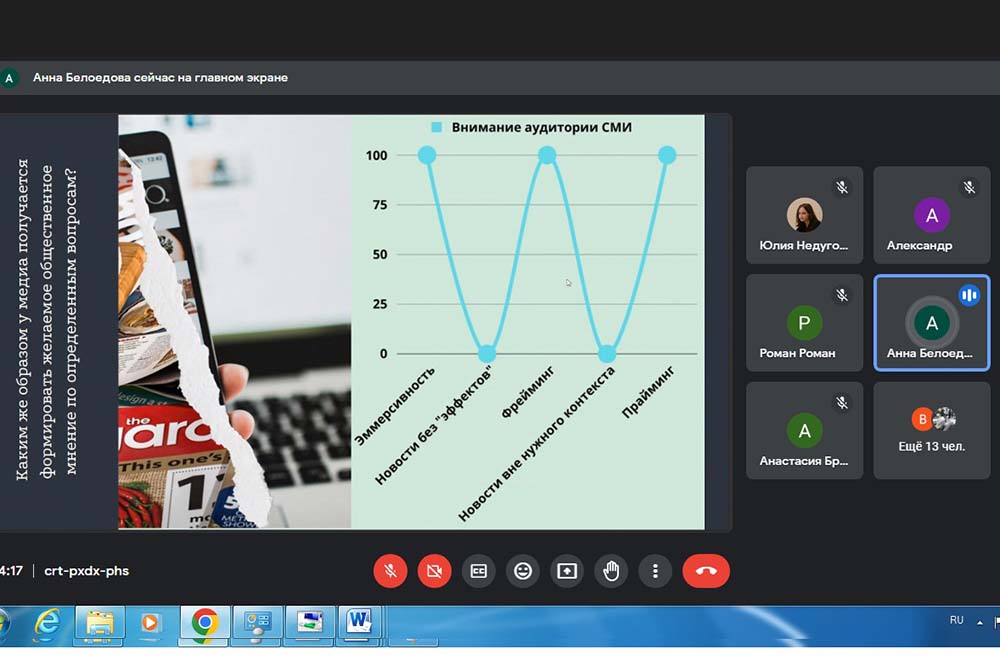Image resolution: width=1000 pixels, height=666 pixels.
Task: Click the Chrome icon in the taskbar
Action: coord(205,624)
